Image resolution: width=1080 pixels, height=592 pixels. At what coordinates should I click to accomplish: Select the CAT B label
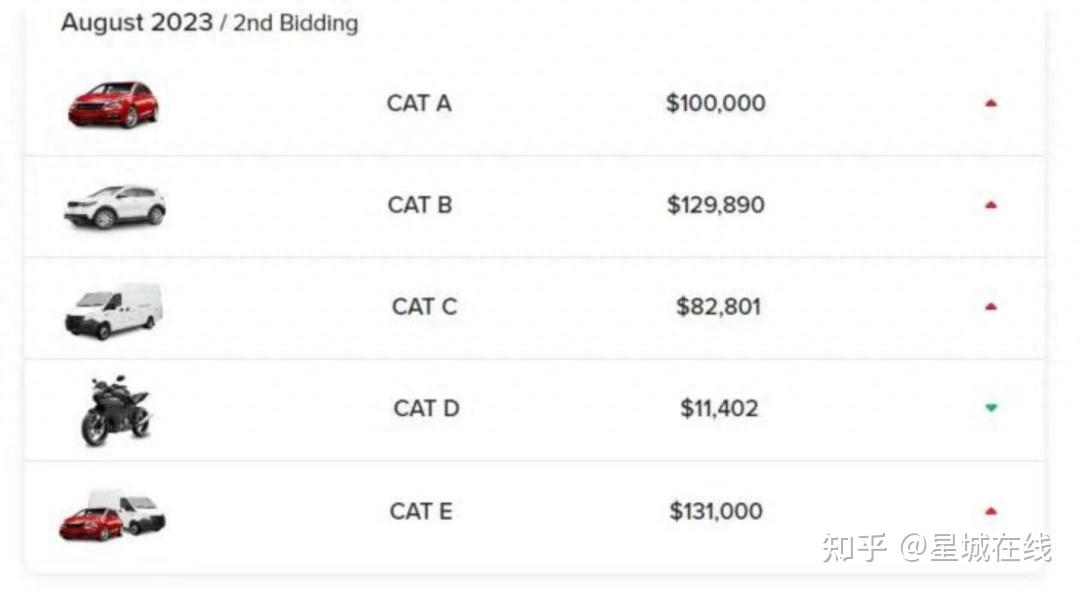click(420, 205)
